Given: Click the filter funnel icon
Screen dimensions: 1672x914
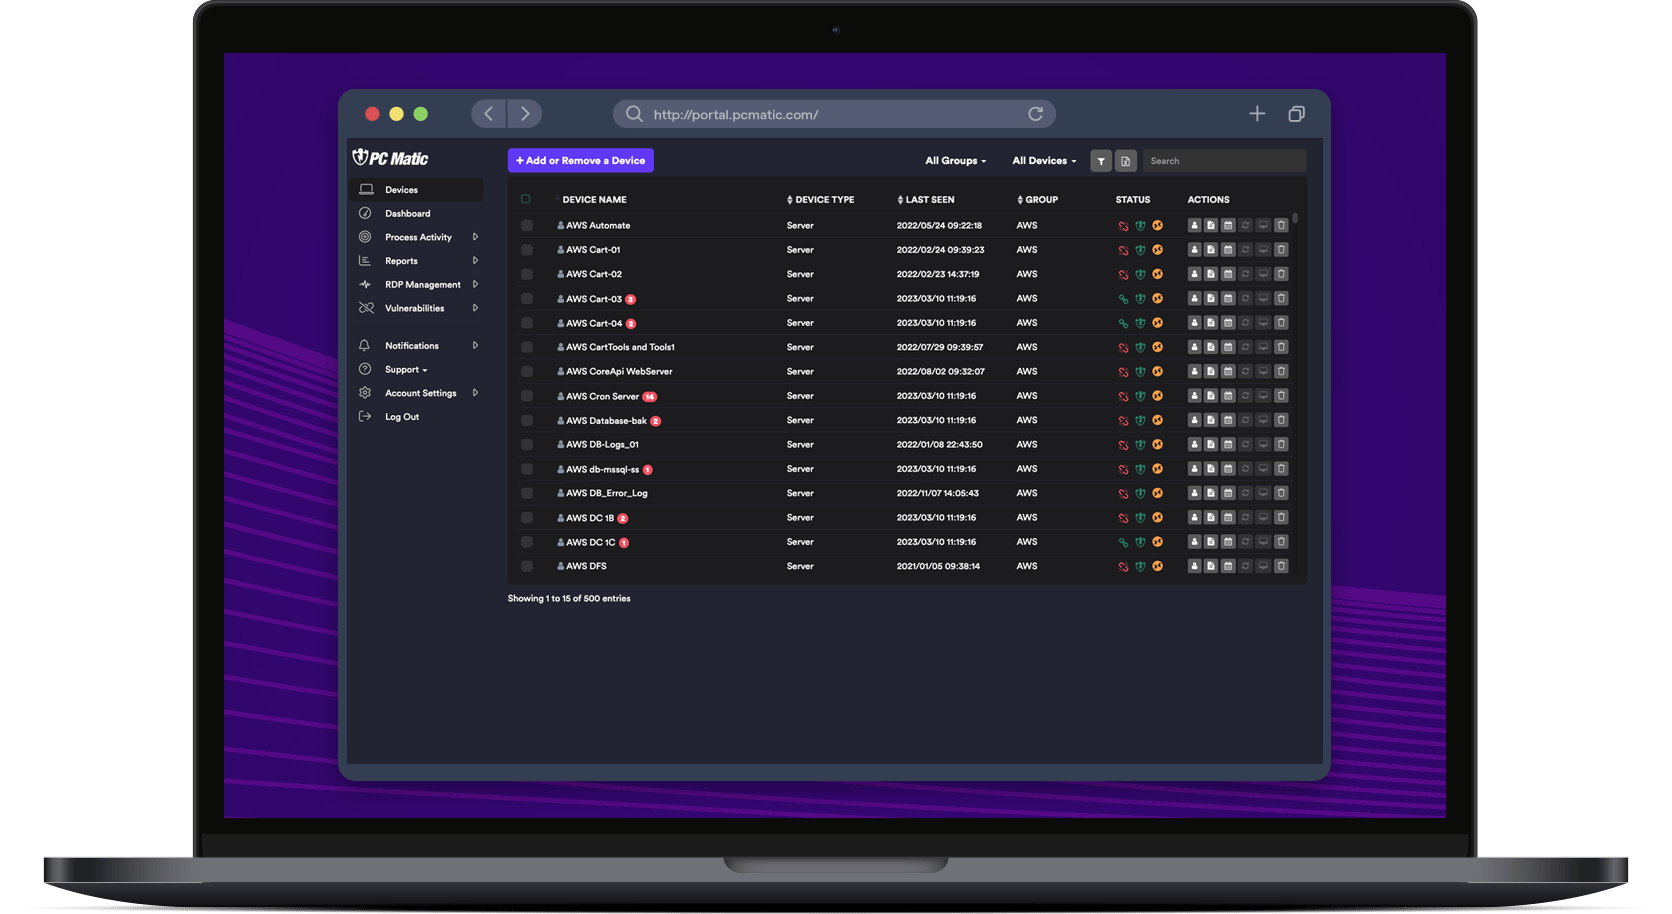Looking at the screenshot, I should point(1101,161).
